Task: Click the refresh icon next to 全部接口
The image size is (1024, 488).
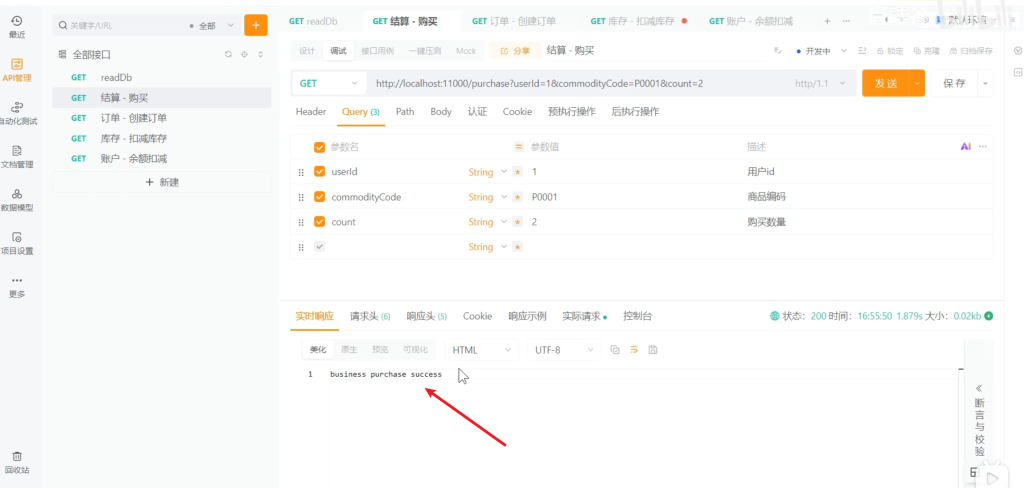Action: (228, 54)
